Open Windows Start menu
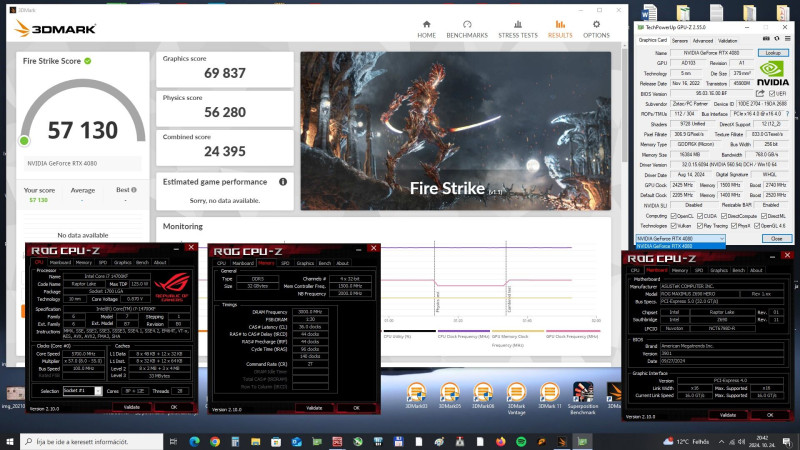 pos(10,441)
